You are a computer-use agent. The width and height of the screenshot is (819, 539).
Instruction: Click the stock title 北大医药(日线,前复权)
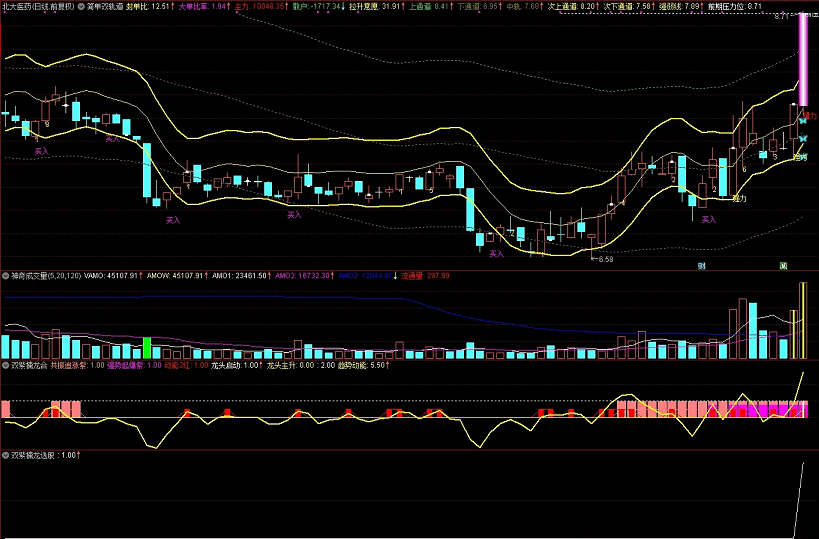pos(39,7)
